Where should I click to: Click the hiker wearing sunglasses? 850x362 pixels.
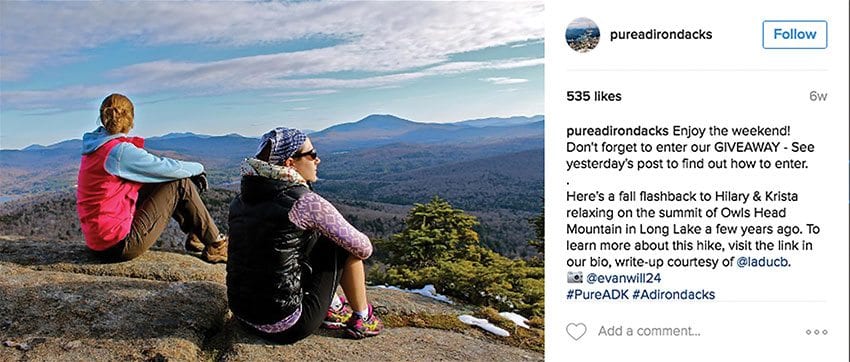301,233
